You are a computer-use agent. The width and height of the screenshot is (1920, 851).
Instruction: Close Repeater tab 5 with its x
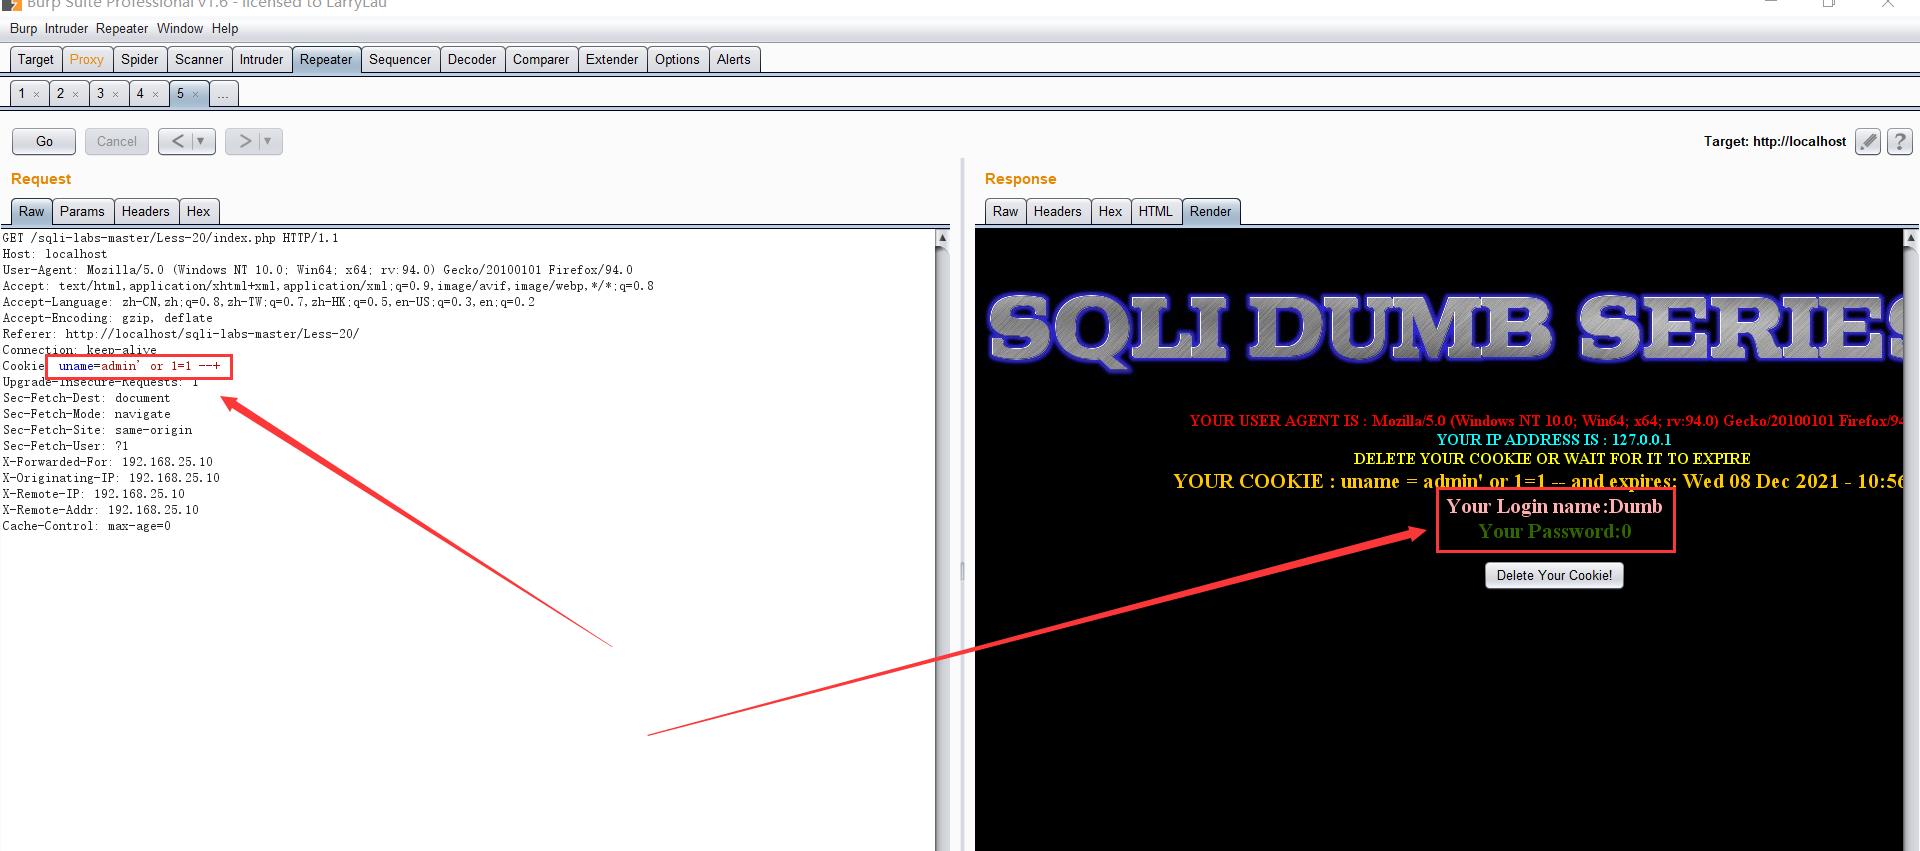[x=195, y=95]
